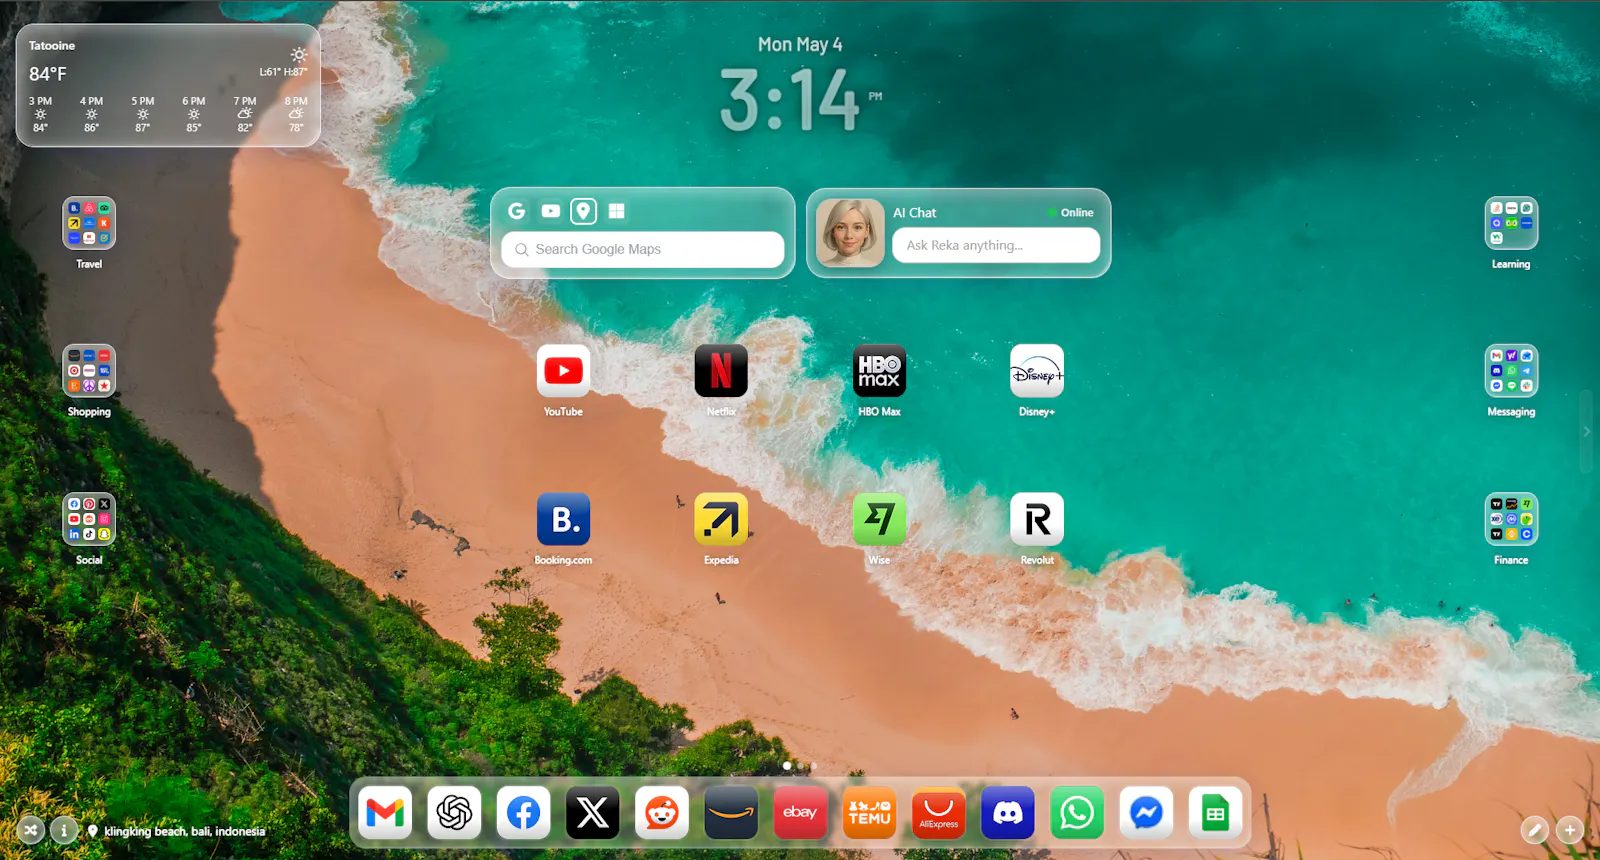Image resolution: width=1600 pixels, height=860 pixels.
Task: Open Messenger from the dock
Action: pyautogui.click(x=1146, y=813)
